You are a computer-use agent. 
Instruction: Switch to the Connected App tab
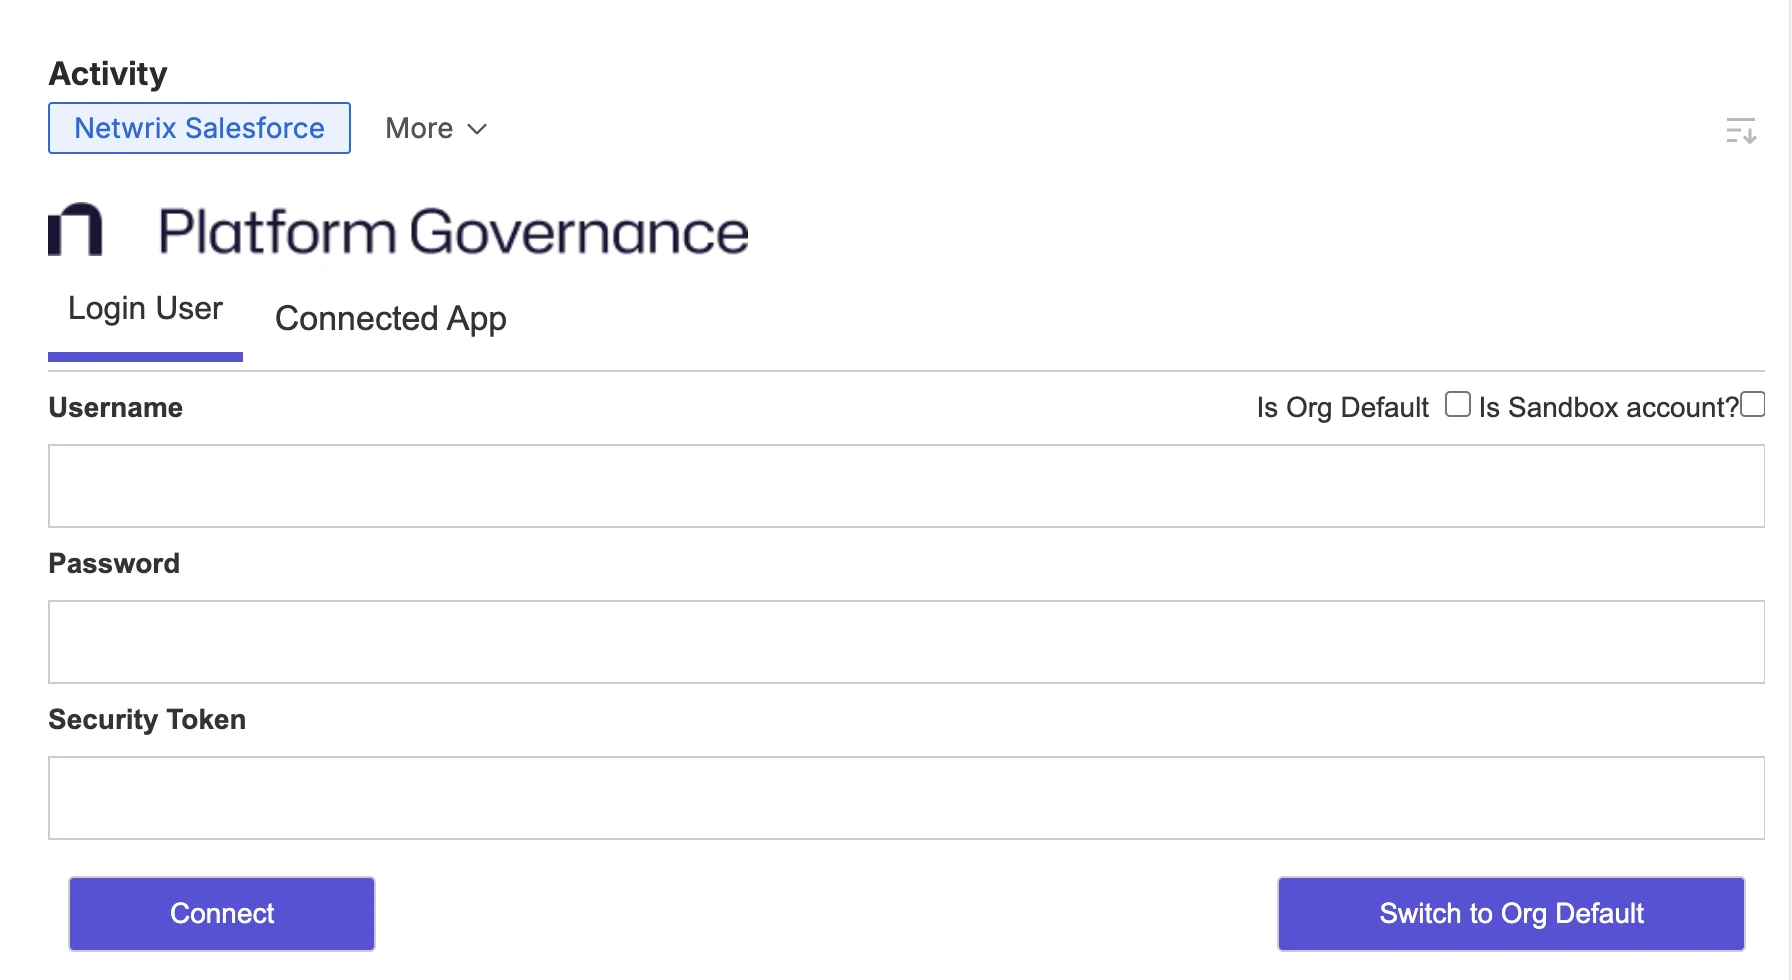390,318
